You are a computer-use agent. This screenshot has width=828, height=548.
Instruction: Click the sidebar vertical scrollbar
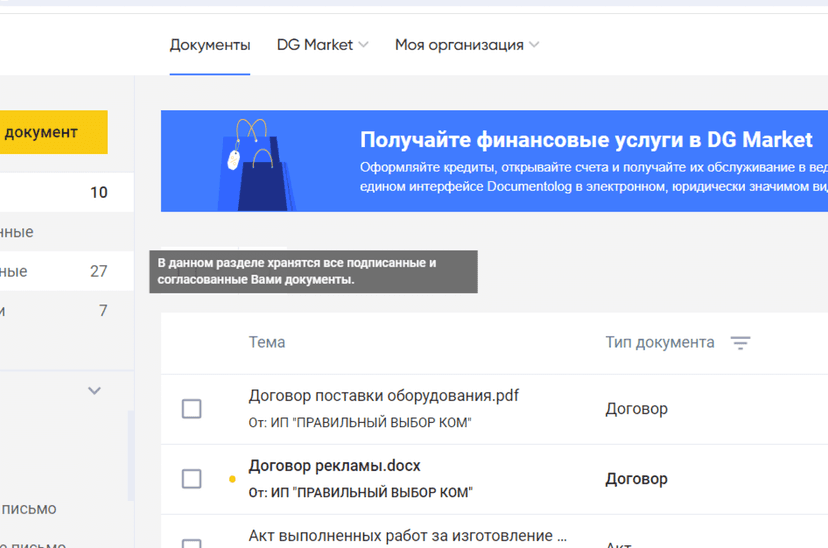coord(130,455)
